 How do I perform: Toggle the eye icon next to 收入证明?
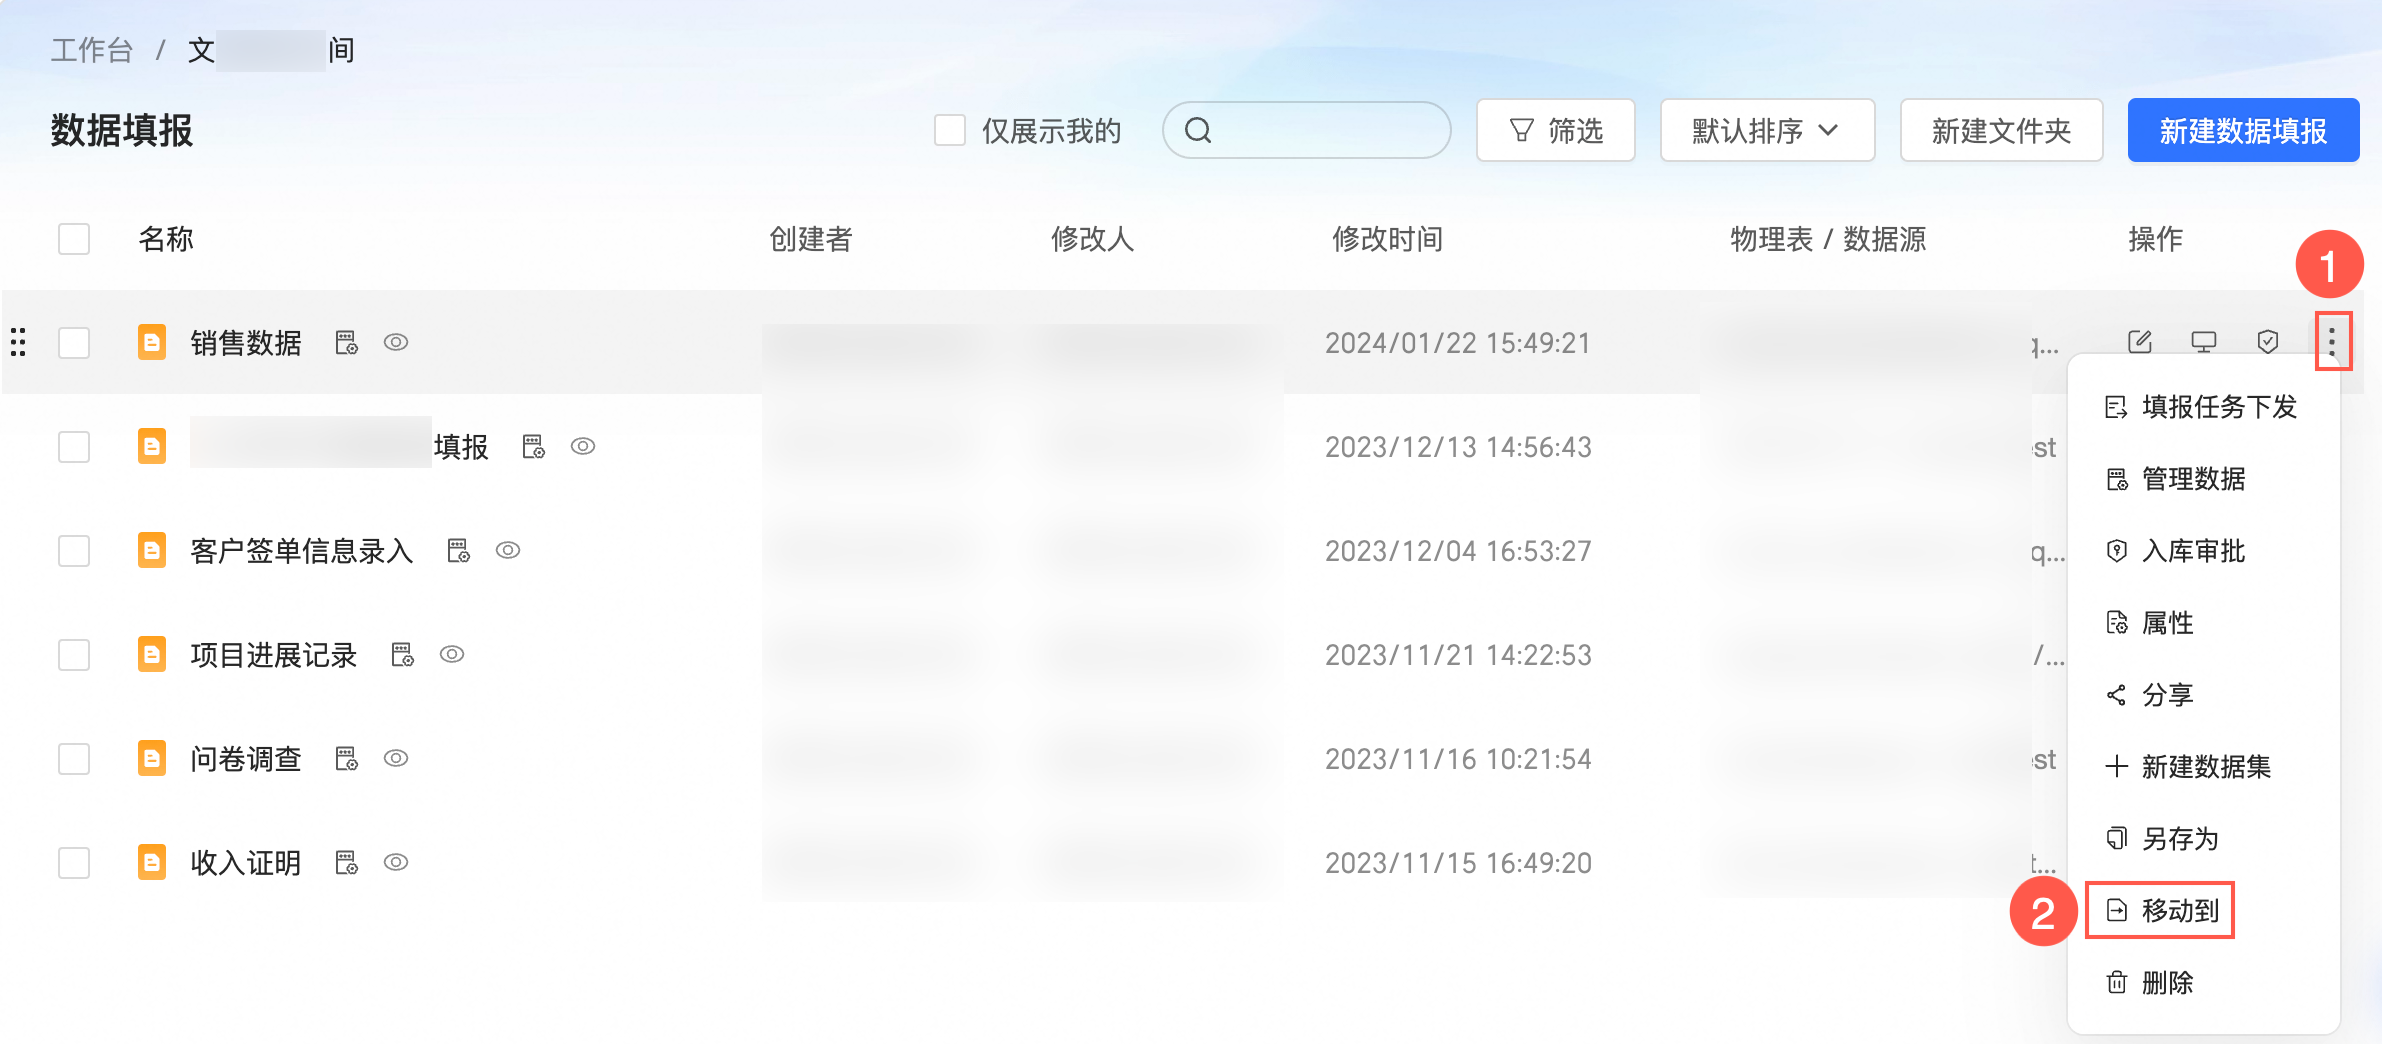point(396,862)
